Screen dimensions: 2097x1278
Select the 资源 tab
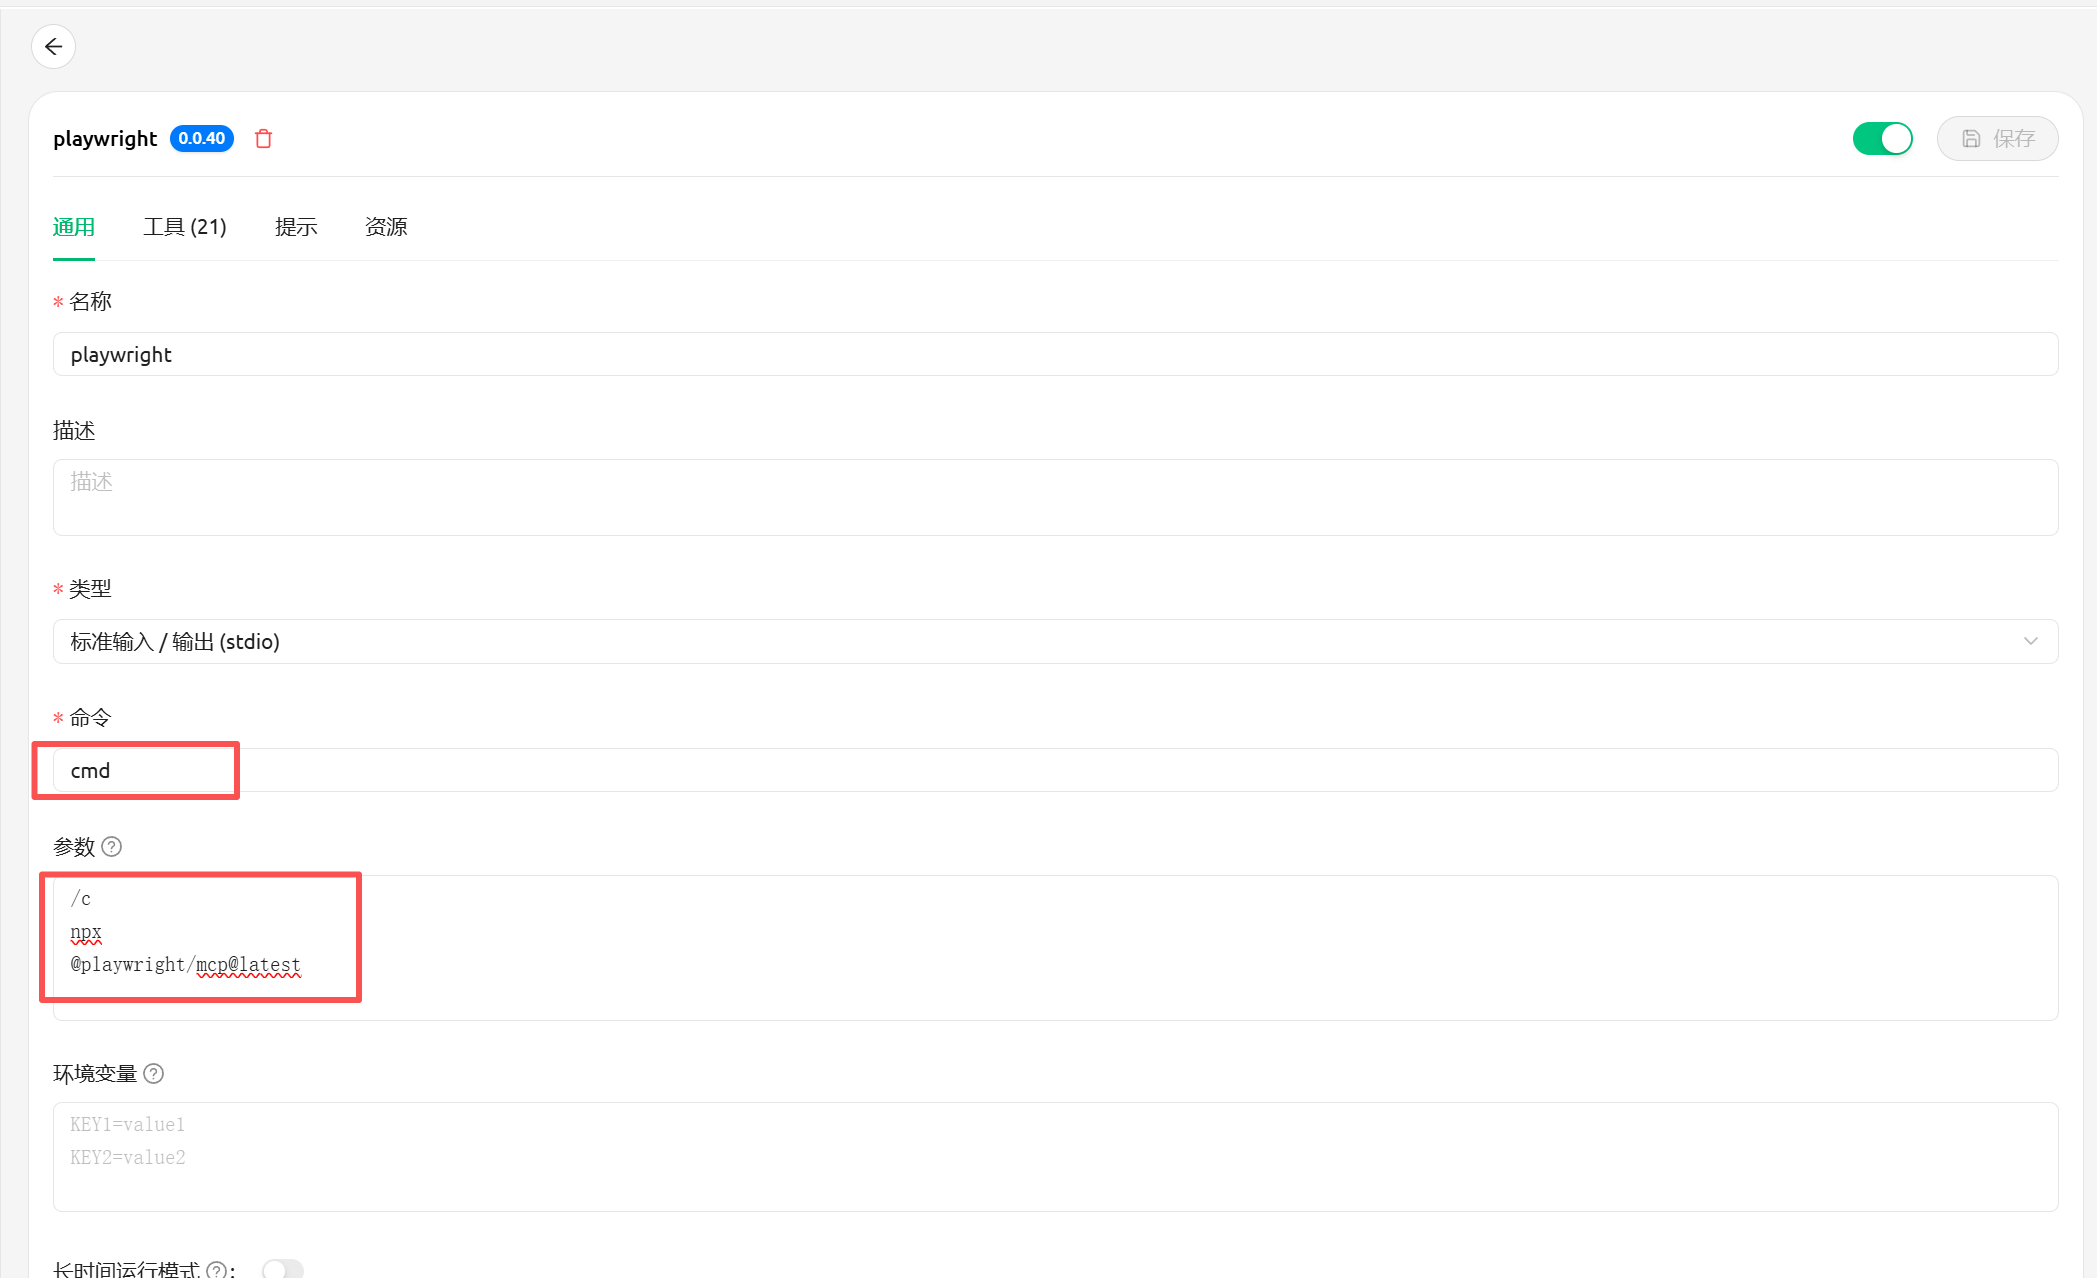coord(386,227)
